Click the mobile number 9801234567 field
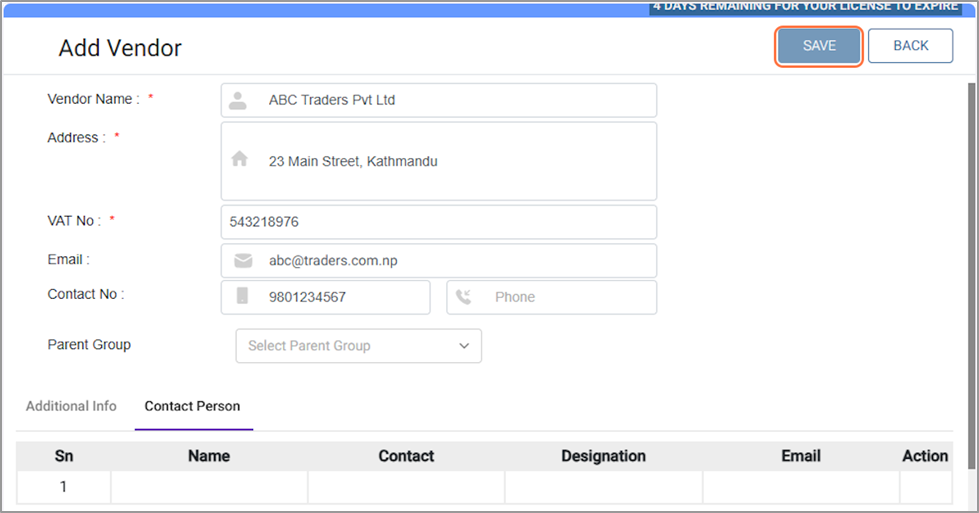This screenshot has width=979, height=513. 308,297
